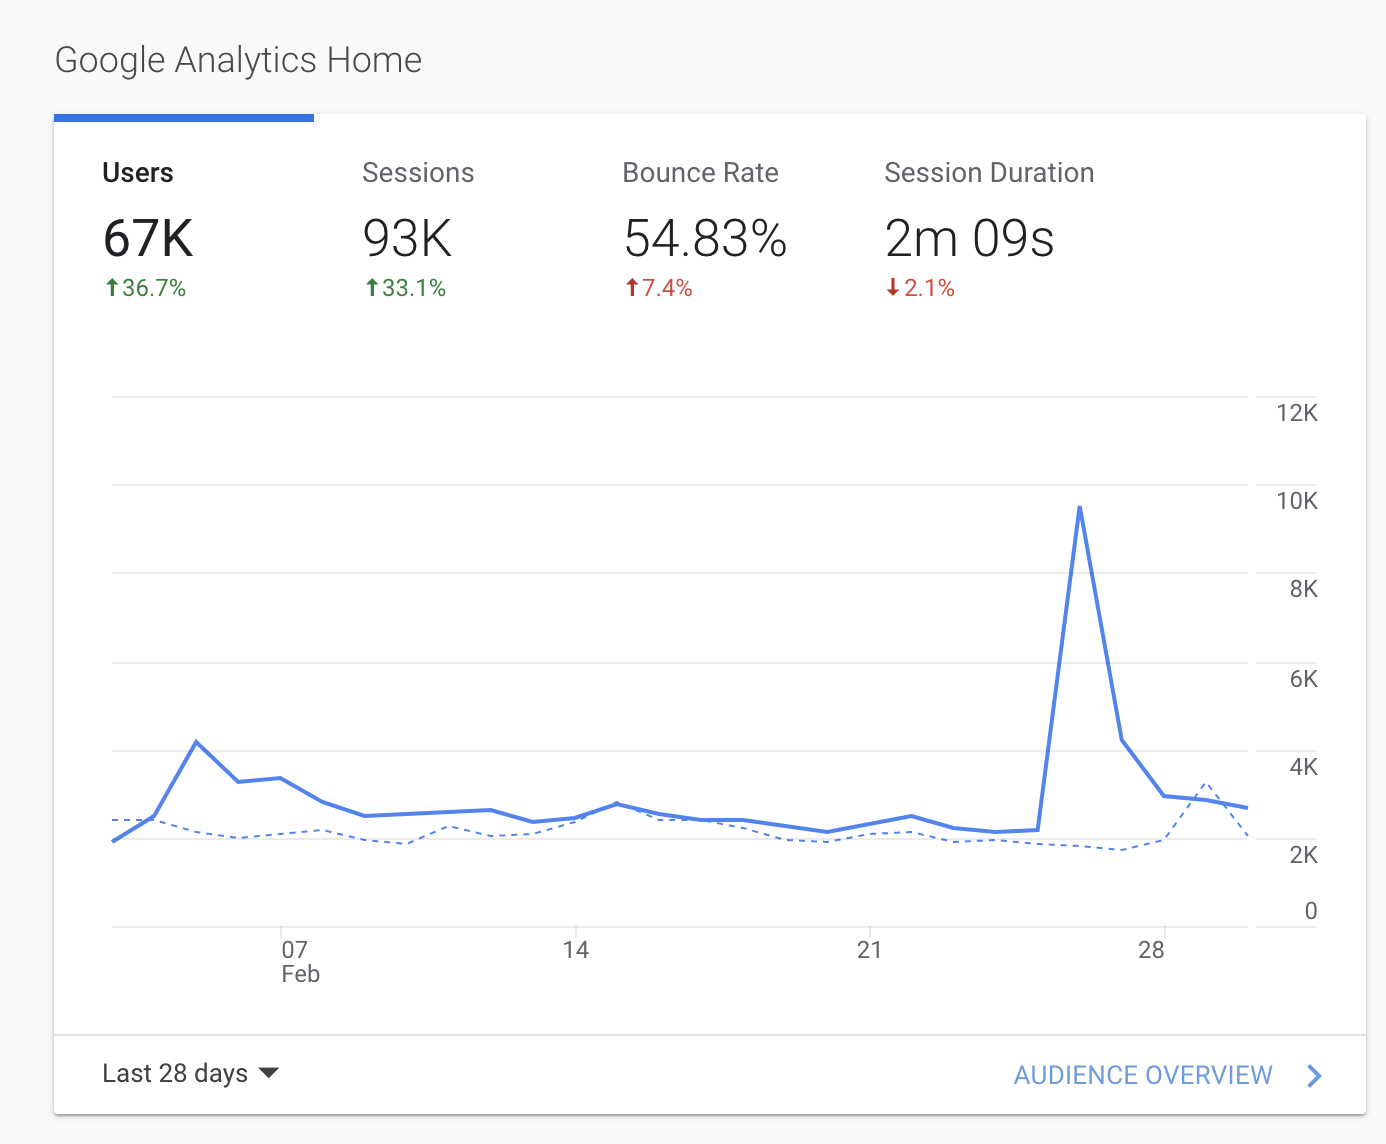The width and height of the screenshot is (1386, 1144).
Task: Click the 33.1% sessions change indicator
Action: [x=405, y=288]
